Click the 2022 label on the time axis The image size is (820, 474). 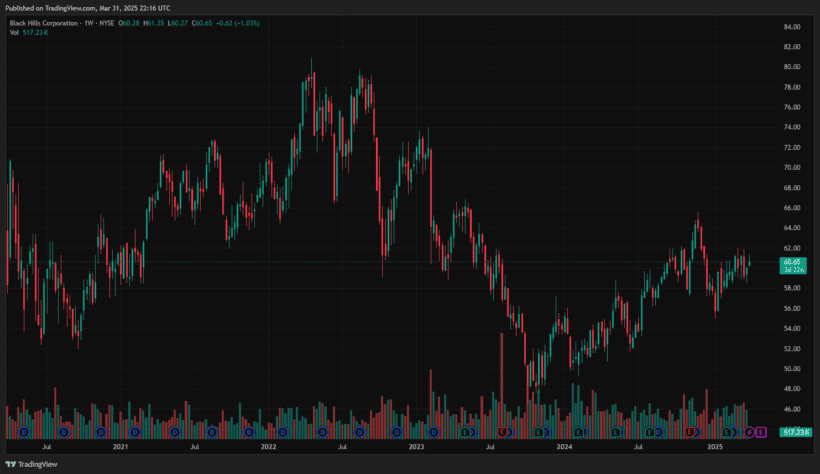coord(268,449)
